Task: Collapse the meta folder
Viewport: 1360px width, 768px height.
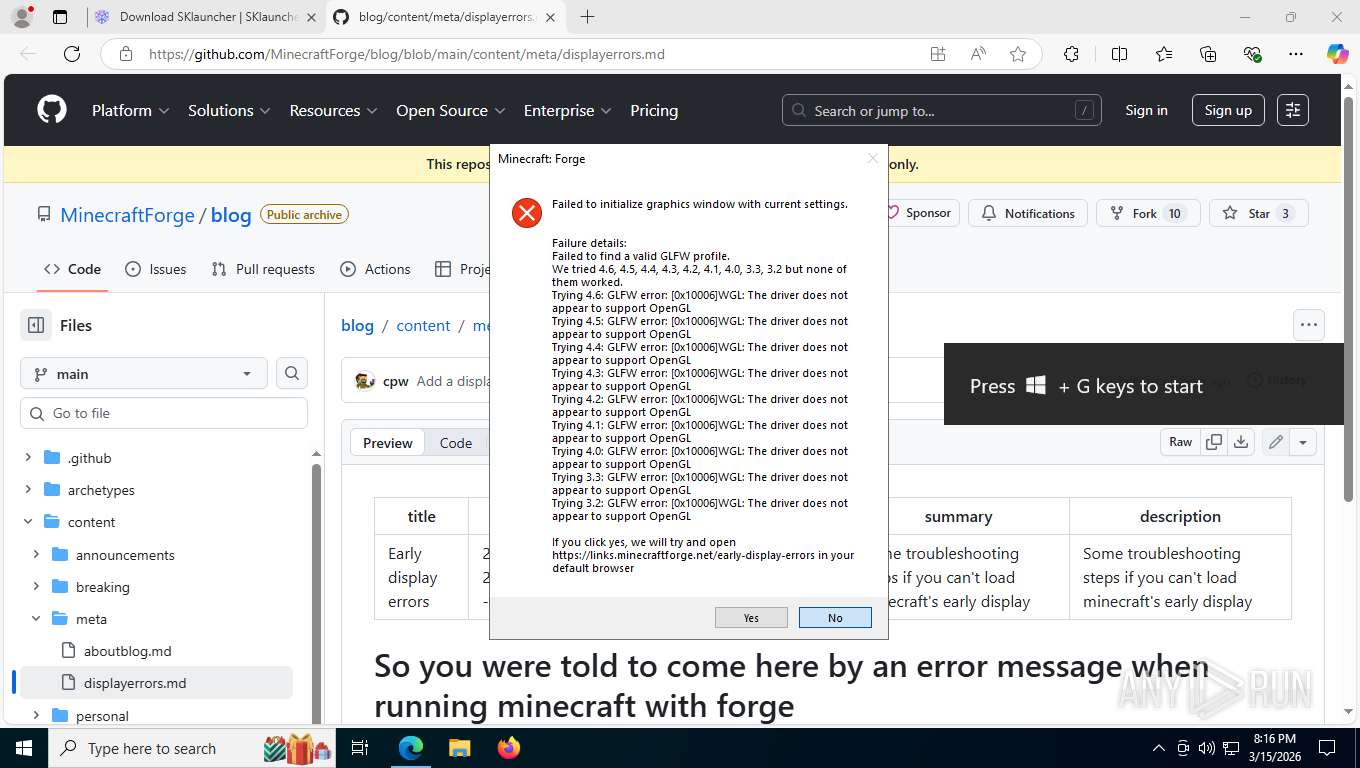Action: click(36, 619)
